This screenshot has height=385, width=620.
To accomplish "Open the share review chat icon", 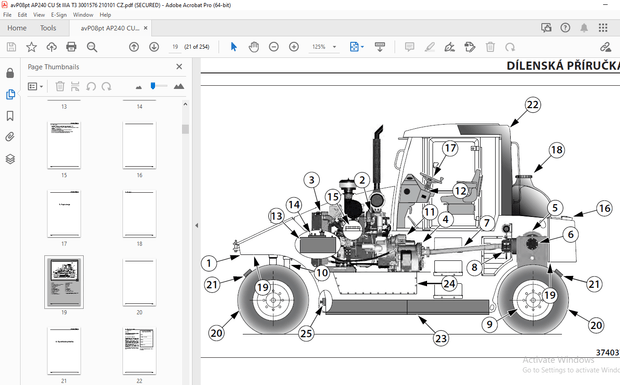I will tap(546, 28).
